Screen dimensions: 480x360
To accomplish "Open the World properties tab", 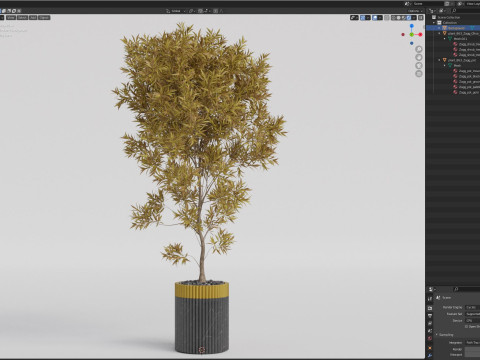I will tap(430, 338).
